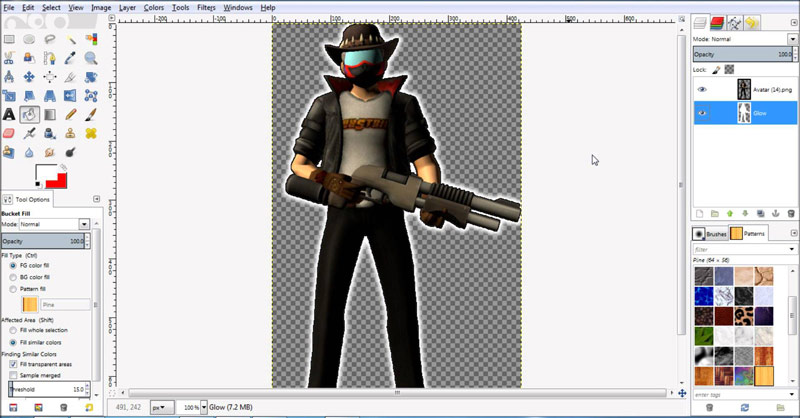Click the raise layer green arrow
This screenshot has width=800, height=418.
coord(730,213)
